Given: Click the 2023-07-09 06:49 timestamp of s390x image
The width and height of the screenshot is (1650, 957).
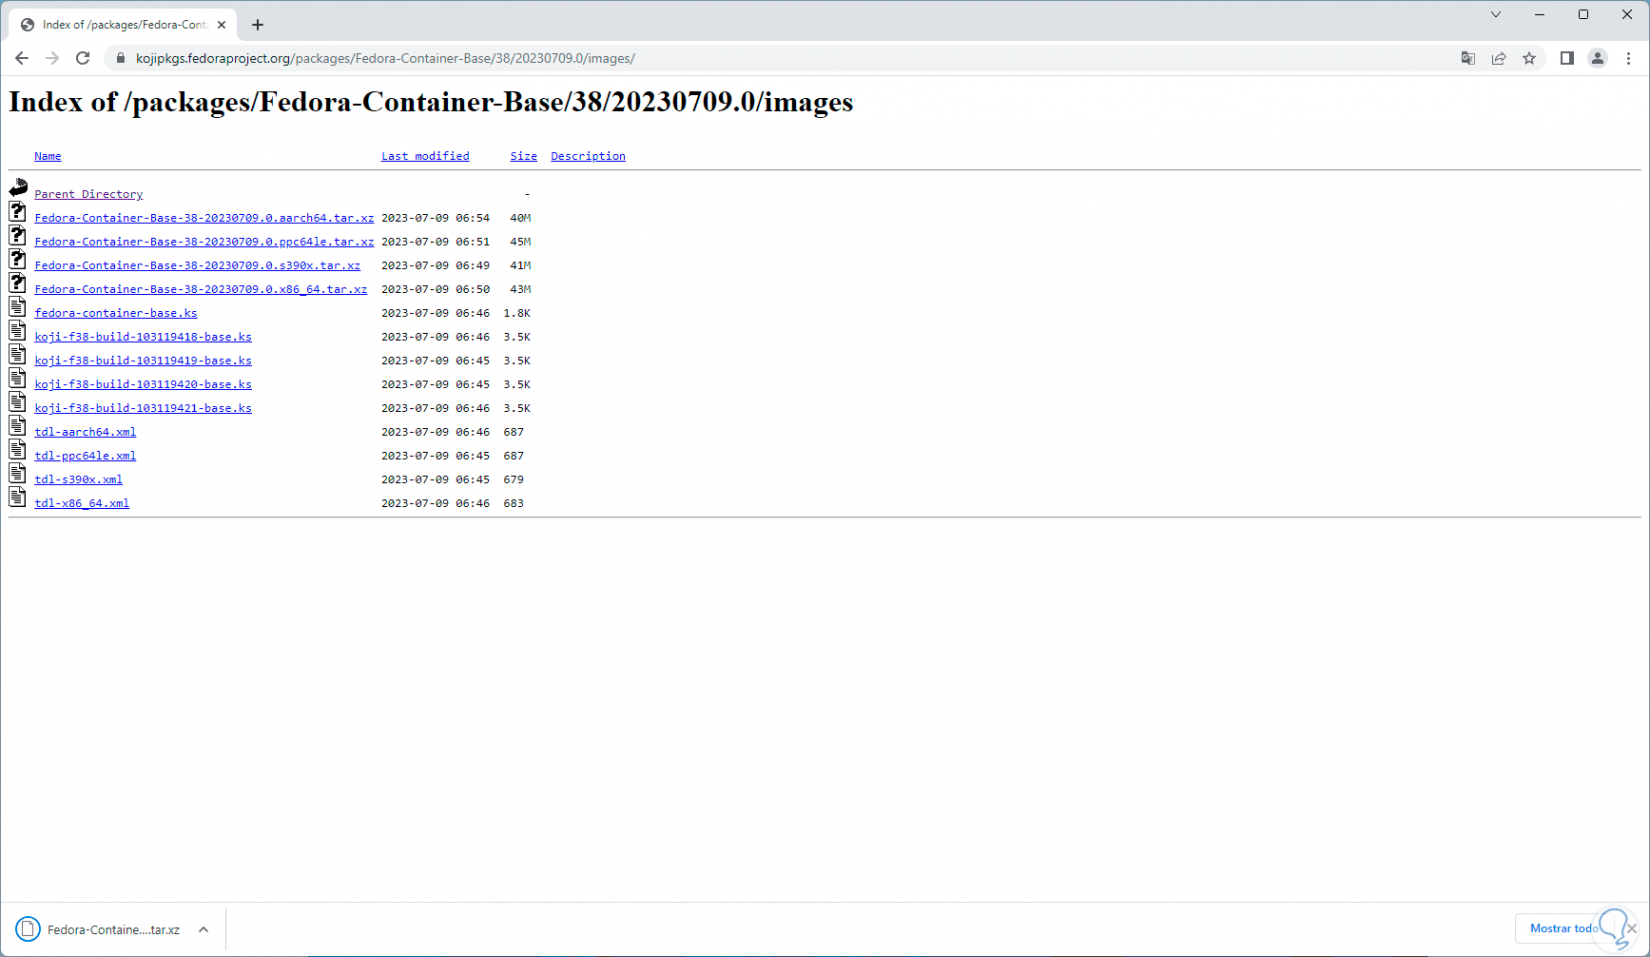Looking at the screenshot, I should point(436,266).
